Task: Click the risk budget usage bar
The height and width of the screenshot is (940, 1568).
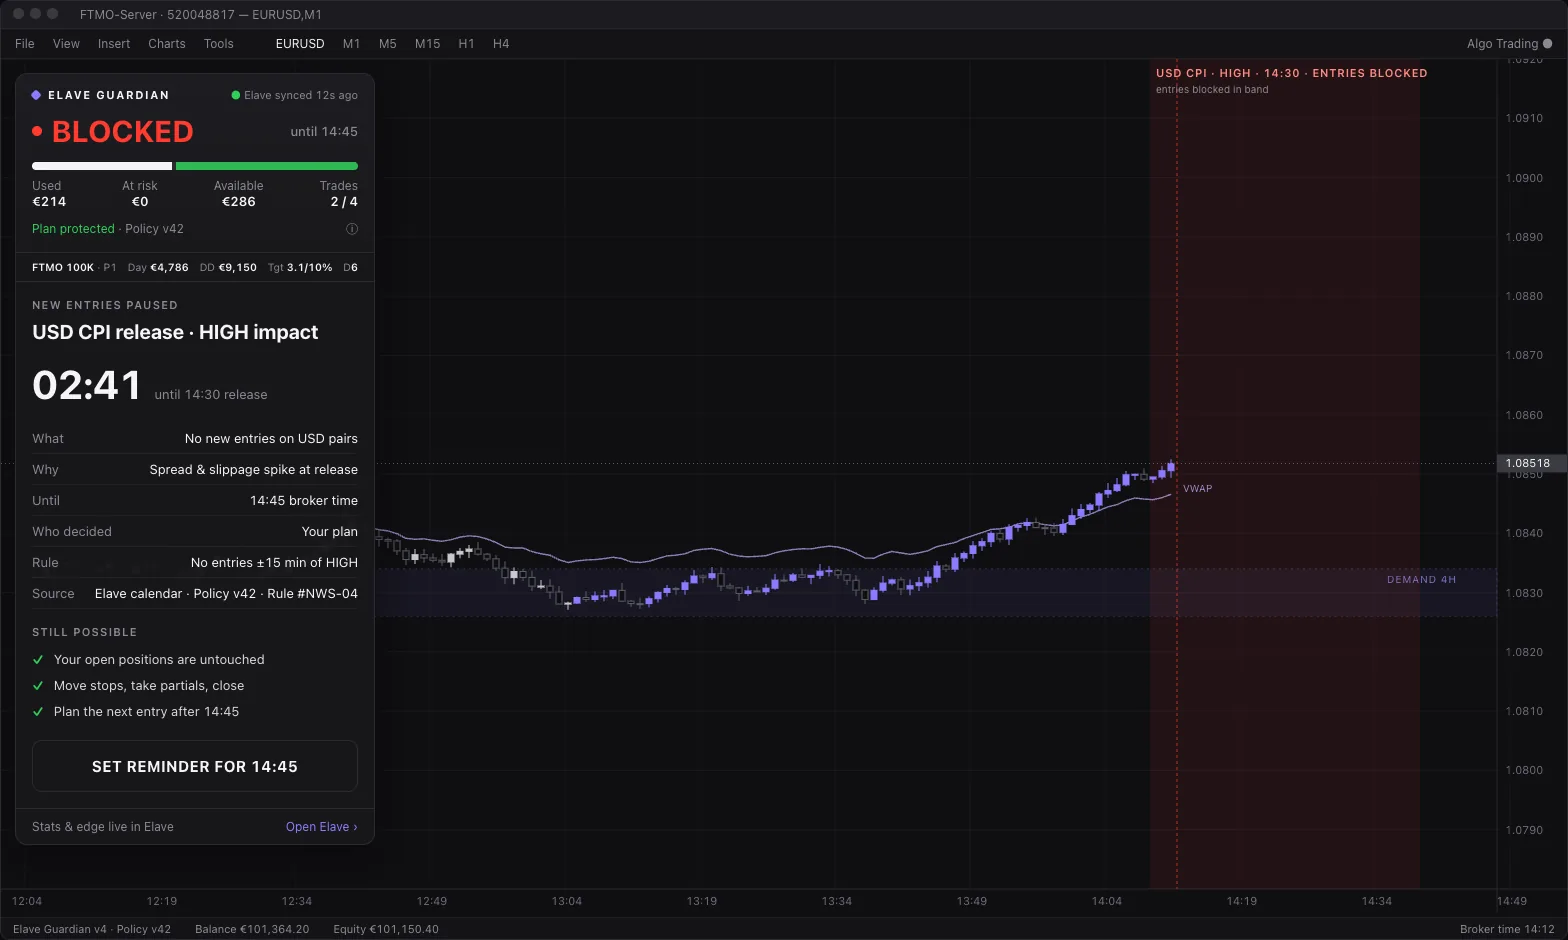Action: click(195, 166)
